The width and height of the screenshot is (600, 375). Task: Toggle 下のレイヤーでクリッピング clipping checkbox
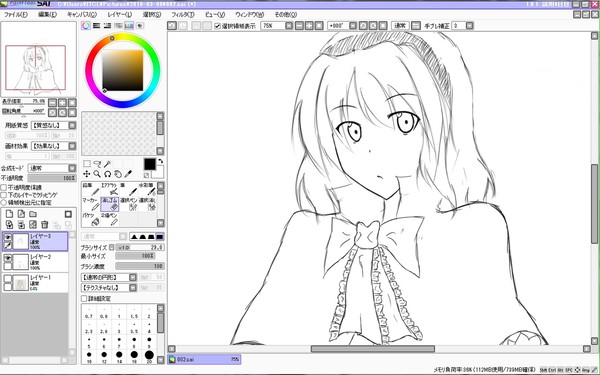[x=4, y=195]
